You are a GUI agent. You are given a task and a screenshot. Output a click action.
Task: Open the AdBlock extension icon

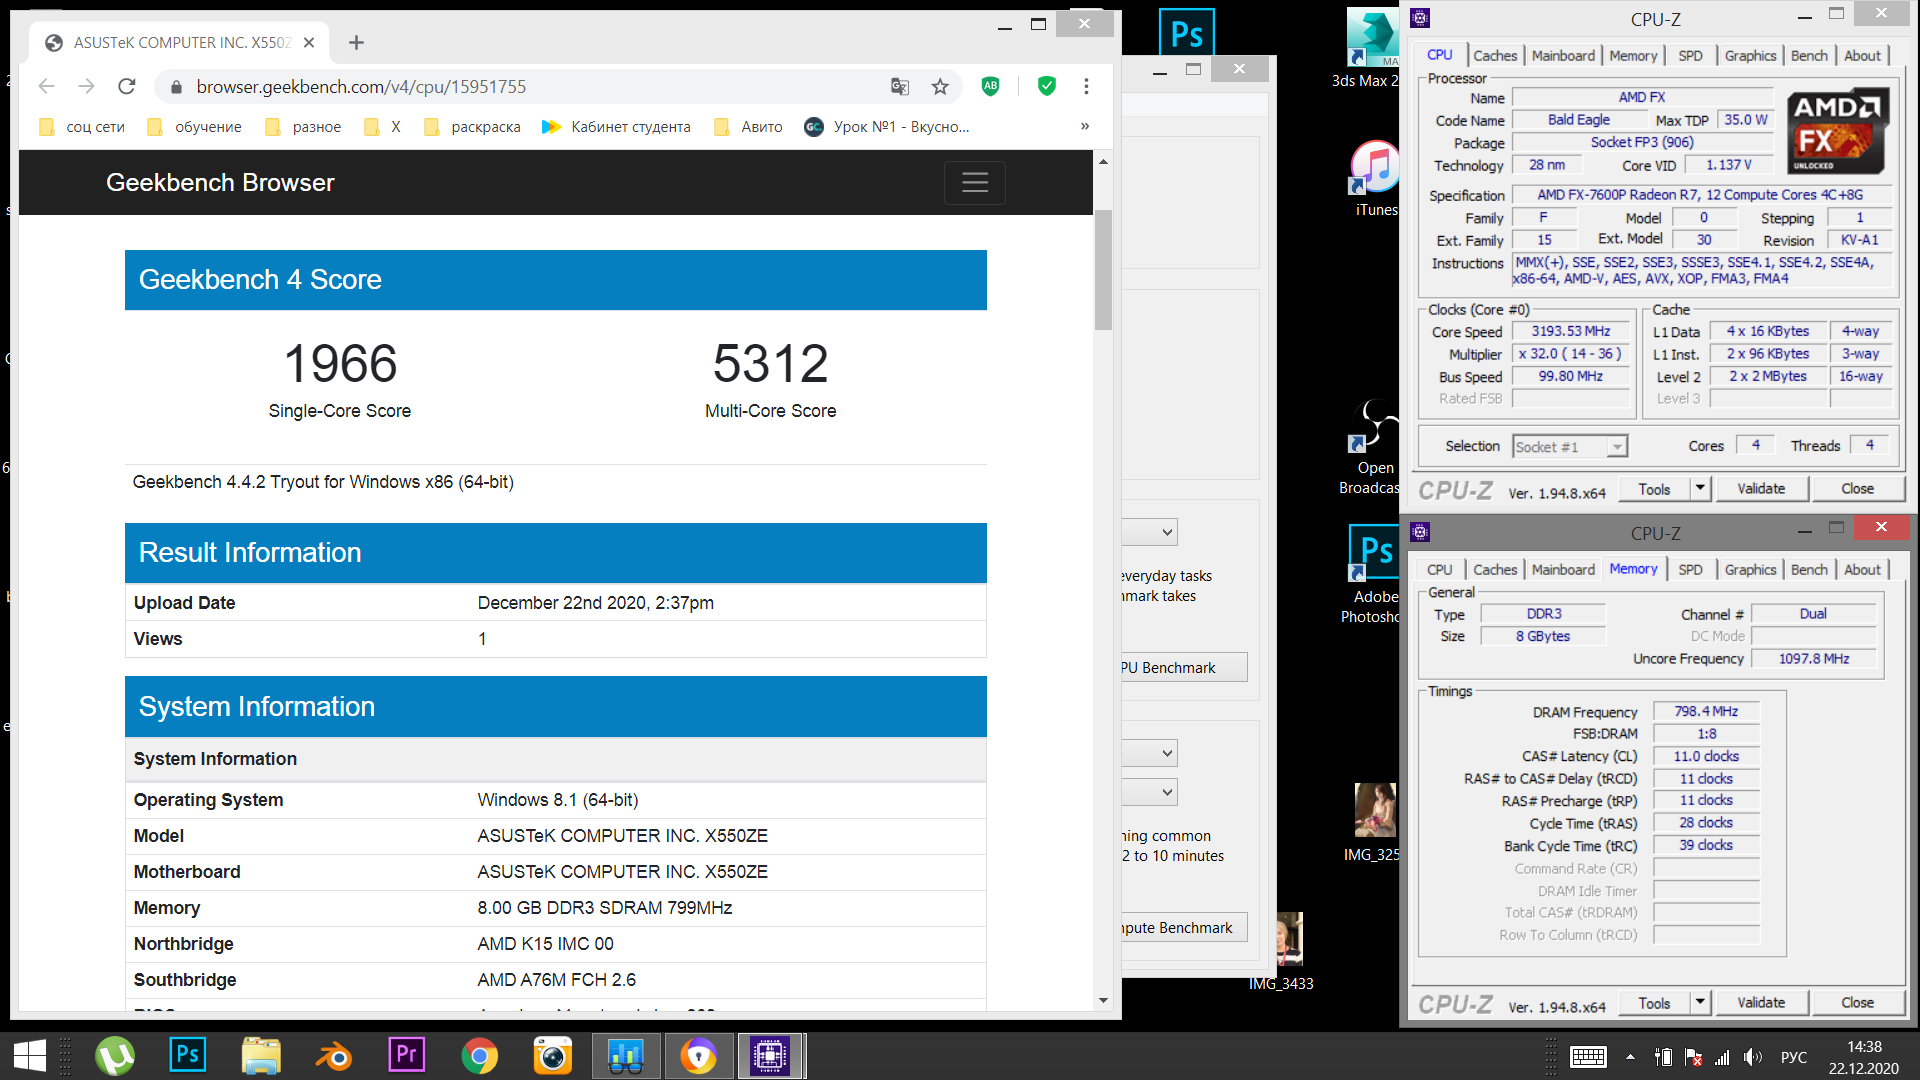click(x=990, y=86)
